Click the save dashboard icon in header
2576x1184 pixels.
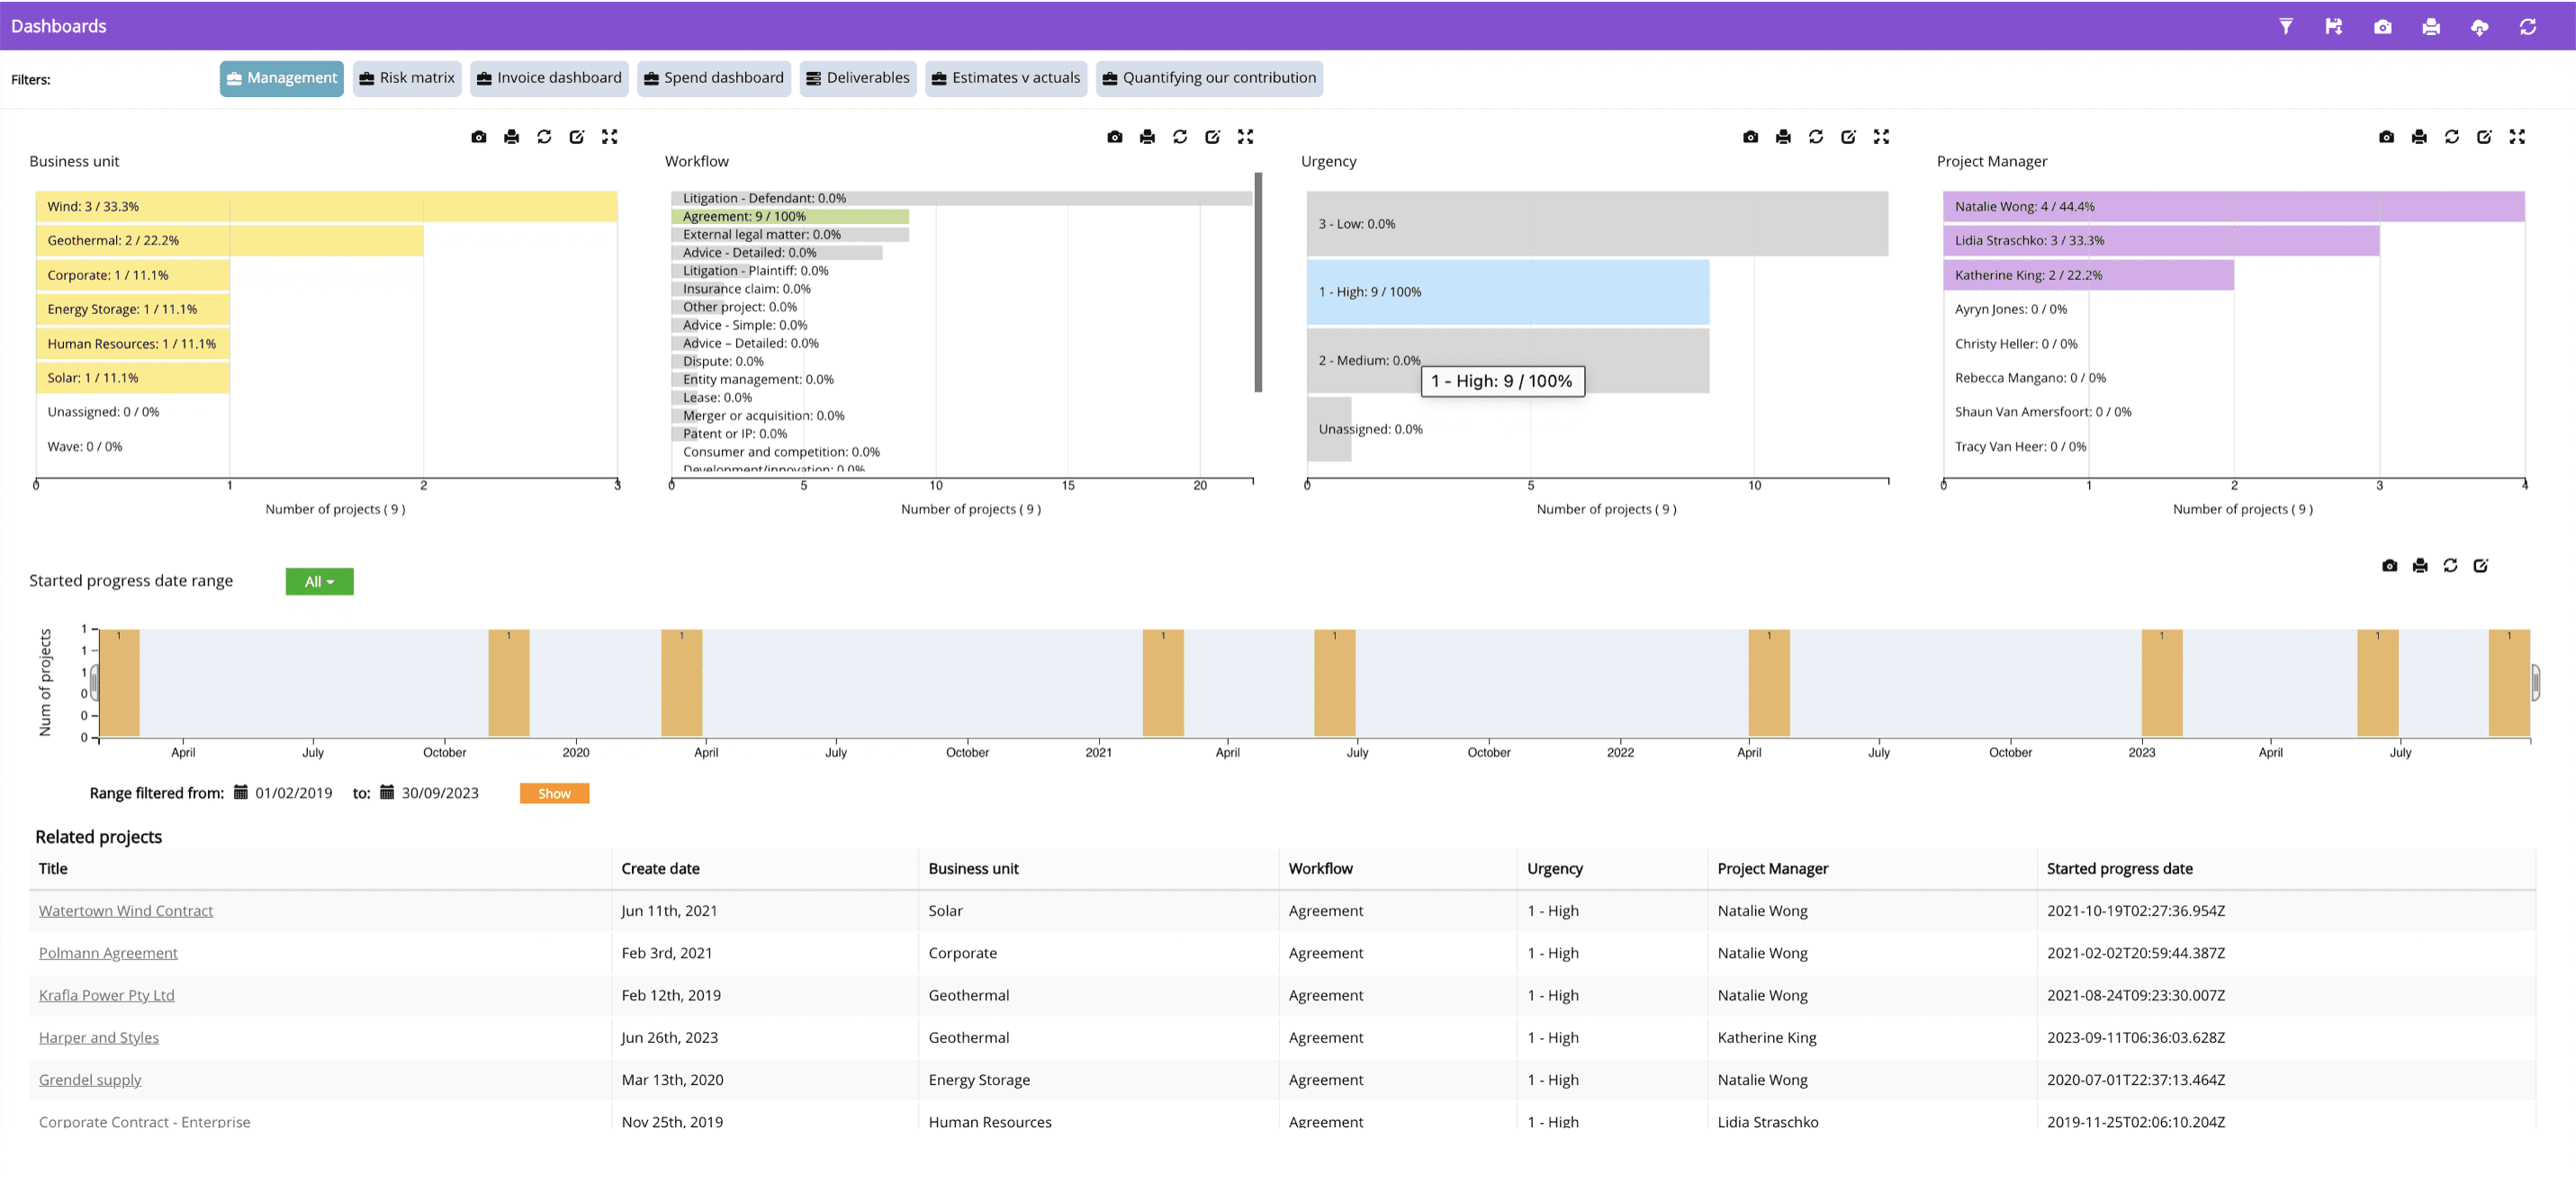[2333, 27]
